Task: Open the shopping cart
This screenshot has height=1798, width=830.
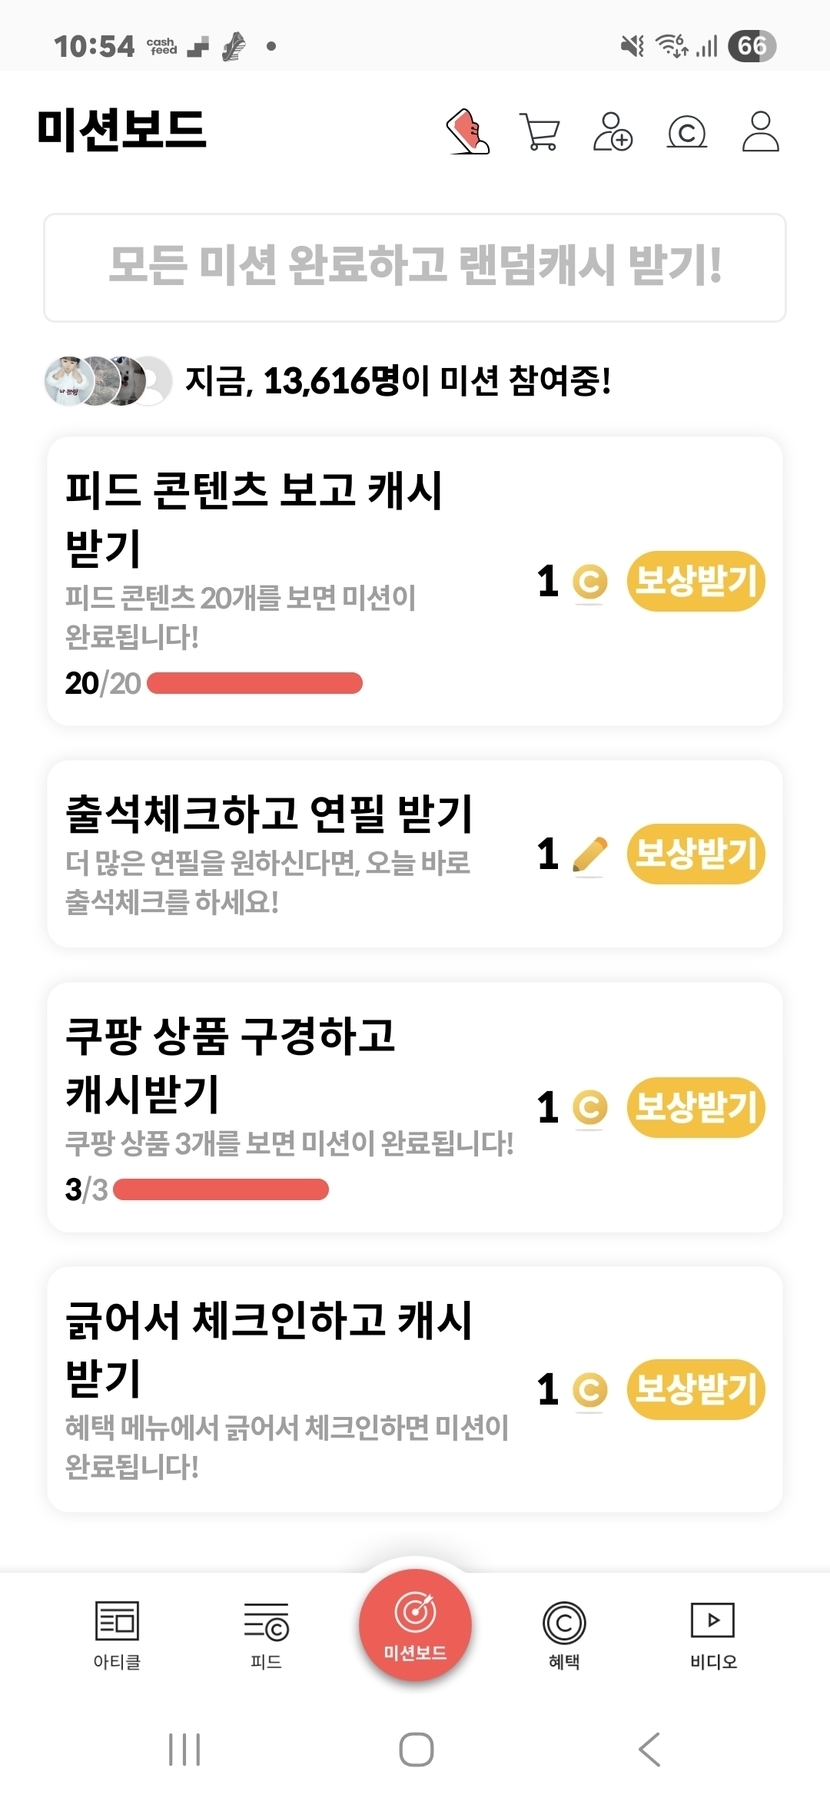Action: coord(540,131)
